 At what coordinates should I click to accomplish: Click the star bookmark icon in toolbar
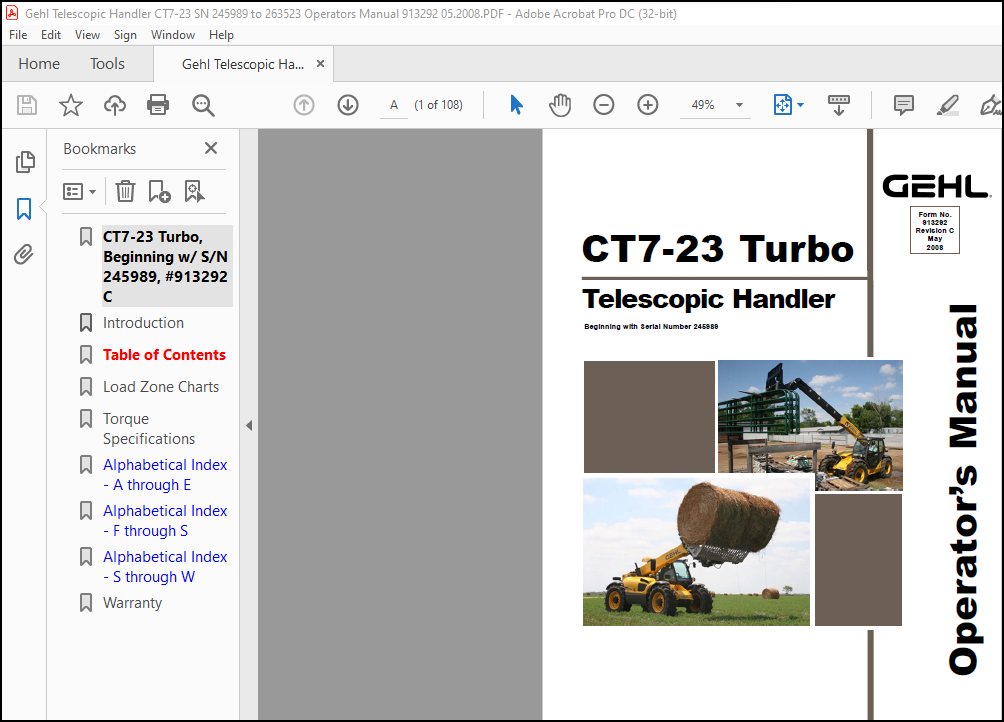[x=70, y=105]
